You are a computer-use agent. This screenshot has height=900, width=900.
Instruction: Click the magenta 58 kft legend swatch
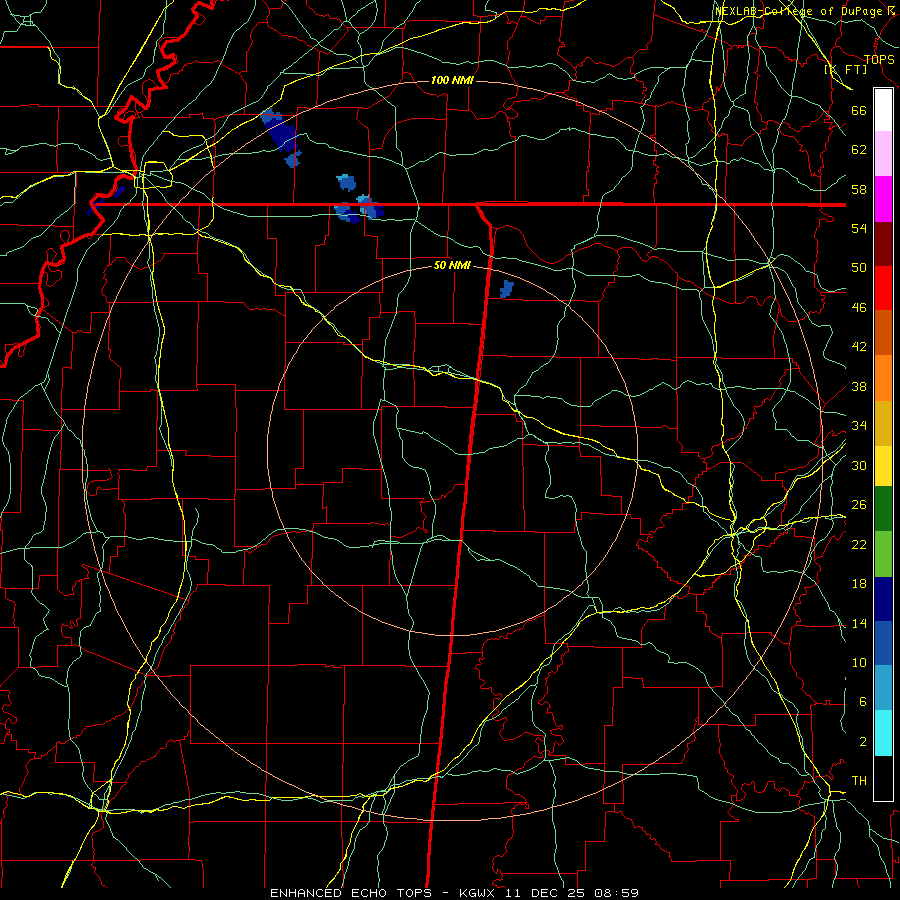coord(883,199)
